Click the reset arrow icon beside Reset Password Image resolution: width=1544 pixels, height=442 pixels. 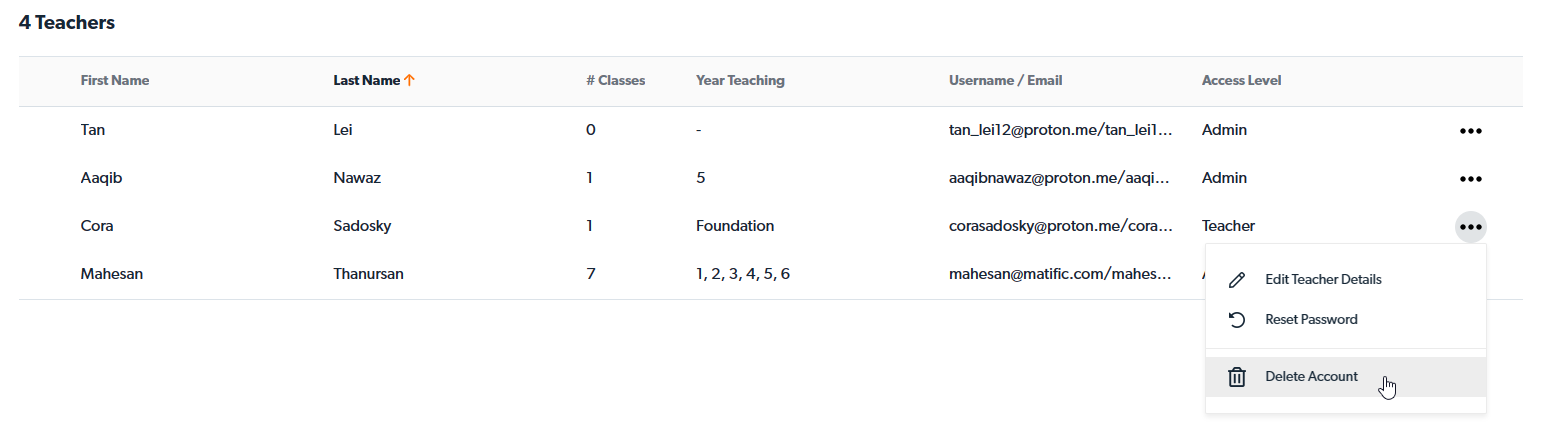pyautogui.click(x=1237, y=320)
